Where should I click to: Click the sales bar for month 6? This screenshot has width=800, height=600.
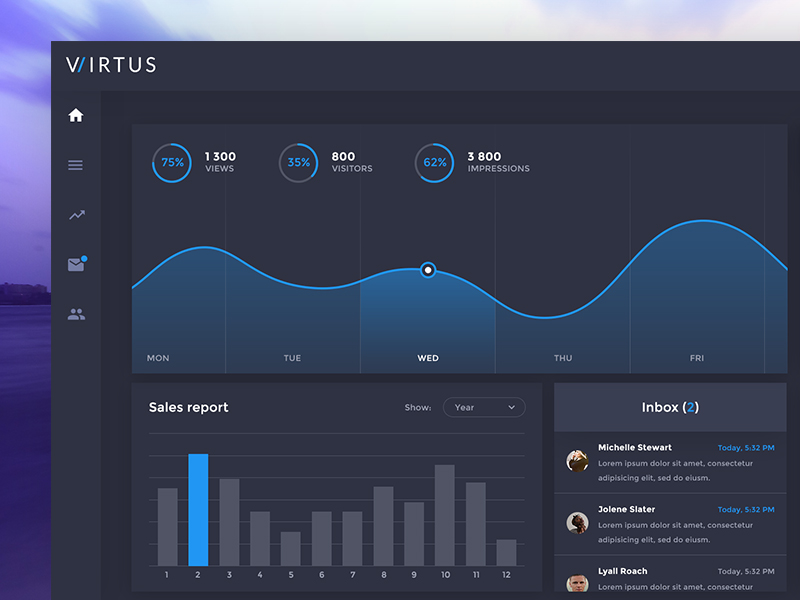(x=321, y=539)
